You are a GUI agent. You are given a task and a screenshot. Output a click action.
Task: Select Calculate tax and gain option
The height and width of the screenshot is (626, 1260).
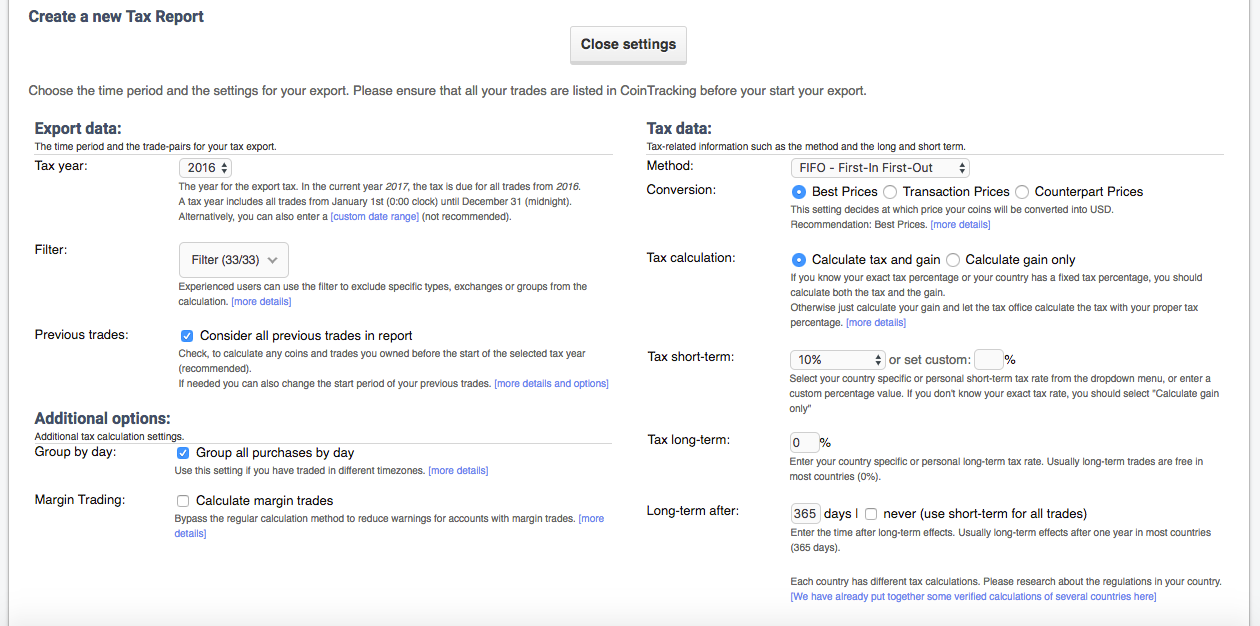point(799,260)
